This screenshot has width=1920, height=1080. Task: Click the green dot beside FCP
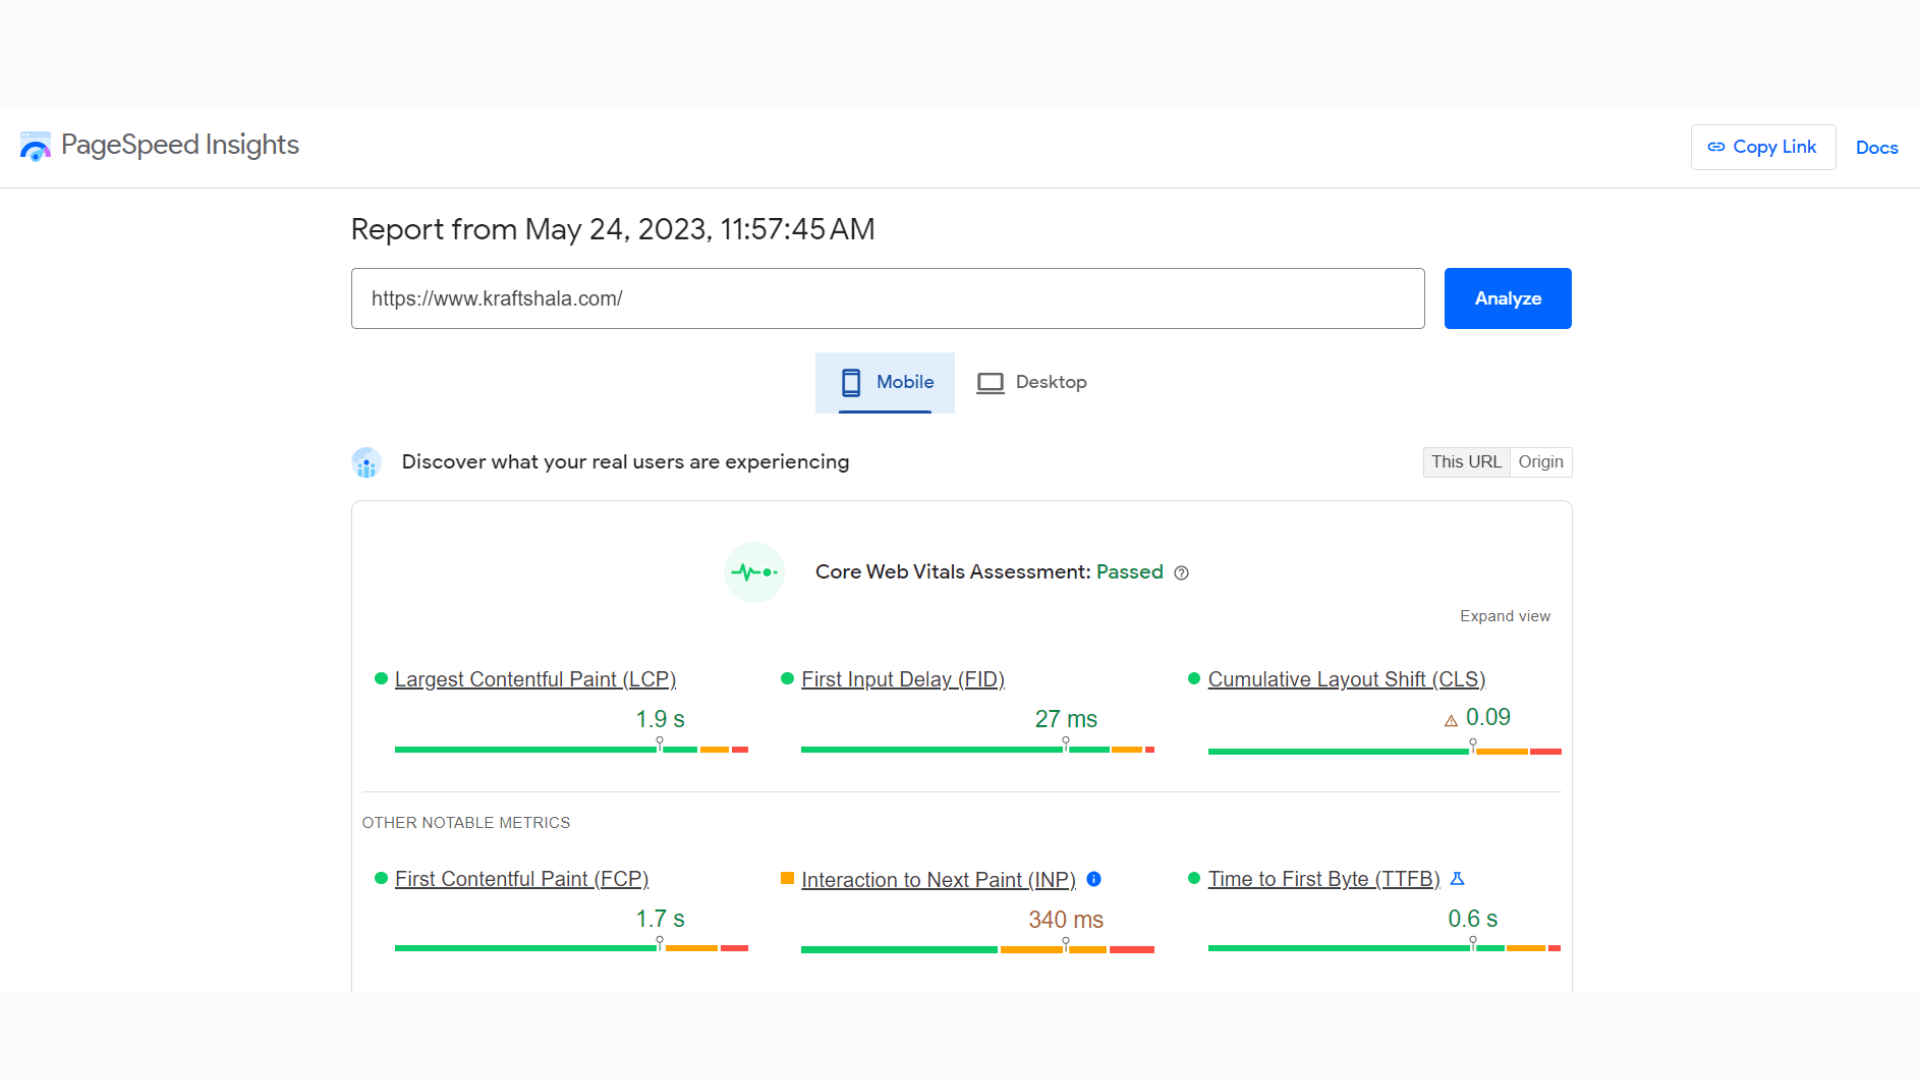click(380, 878)
